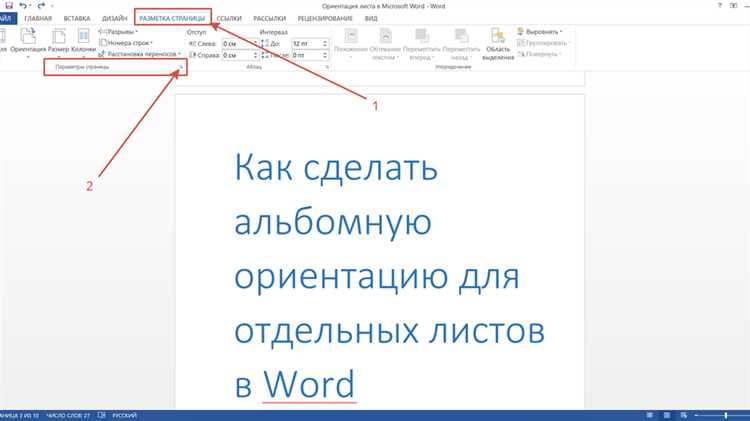Image resolution: width=750 pixels, height=421 pixels.
Task: Open the Положение position tool
Action: (x=351, y=43)
